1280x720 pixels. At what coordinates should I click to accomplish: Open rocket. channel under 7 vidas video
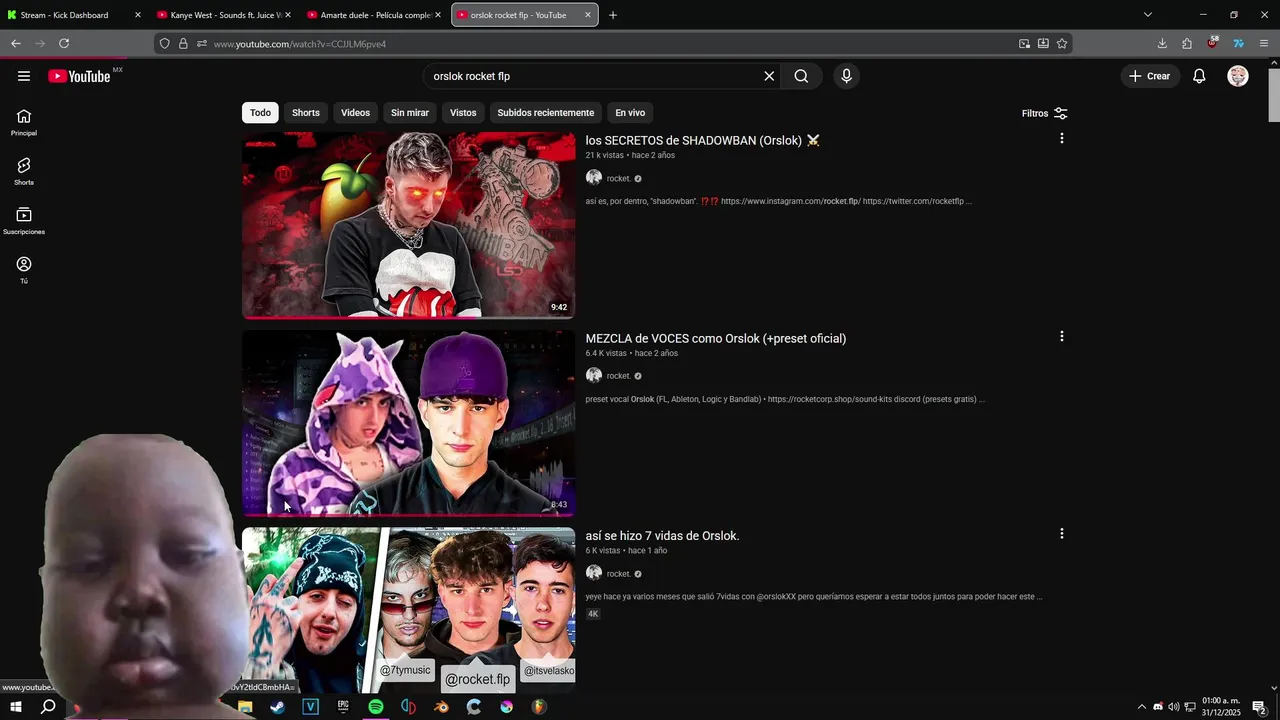[x=618, y=574]
